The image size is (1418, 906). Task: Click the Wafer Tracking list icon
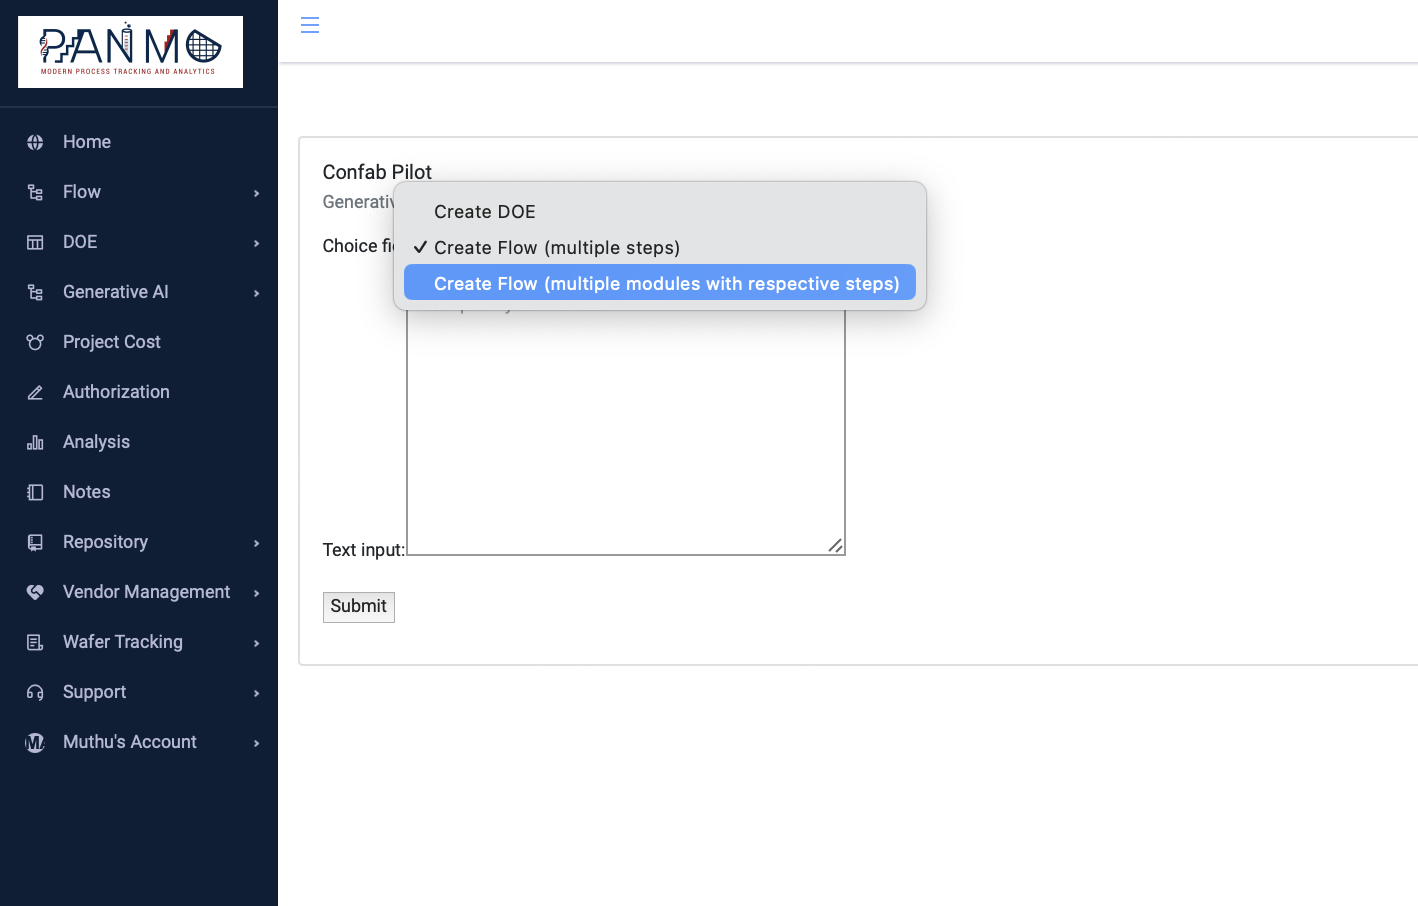(35, 642)
